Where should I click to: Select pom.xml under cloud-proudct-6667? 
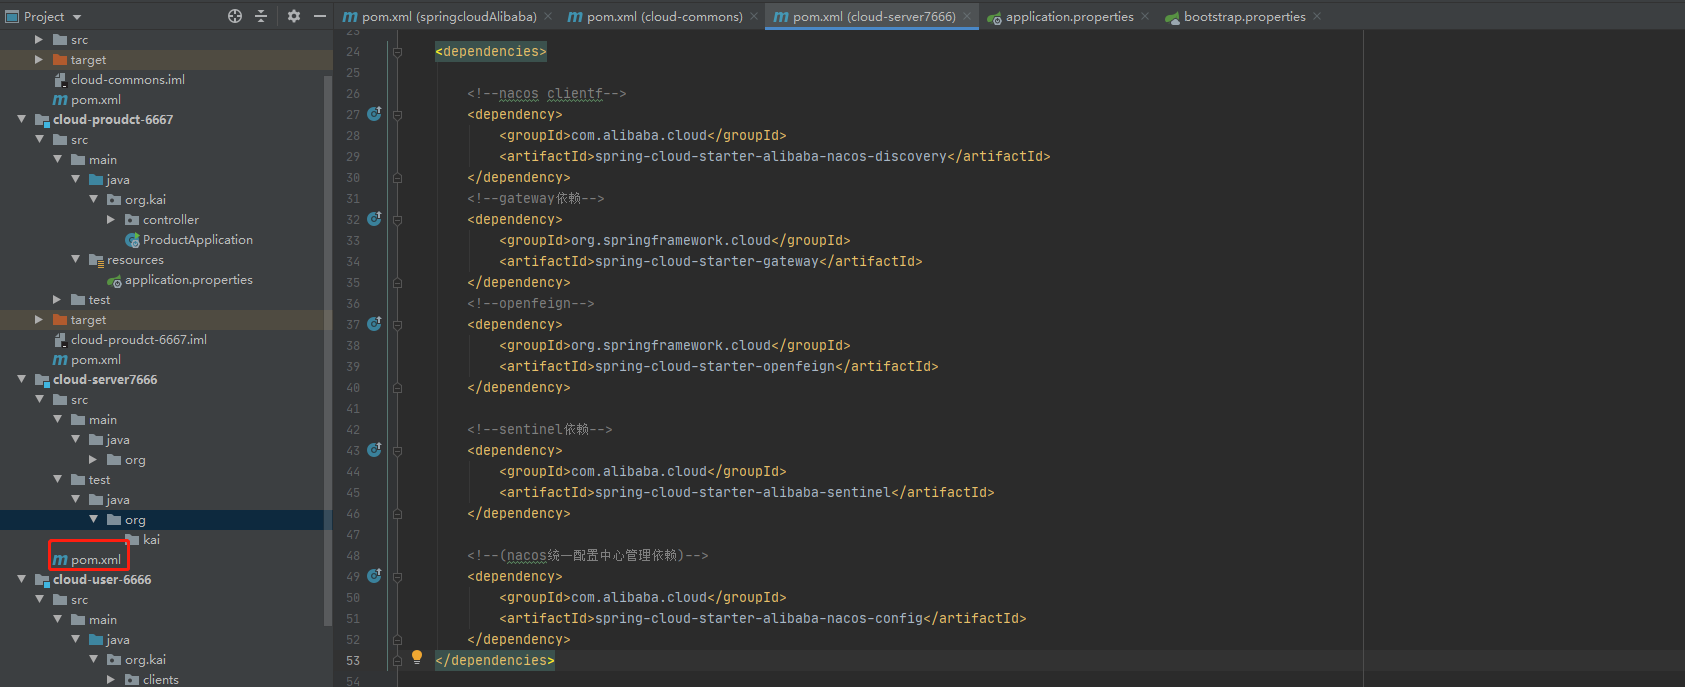pos(96,360)
